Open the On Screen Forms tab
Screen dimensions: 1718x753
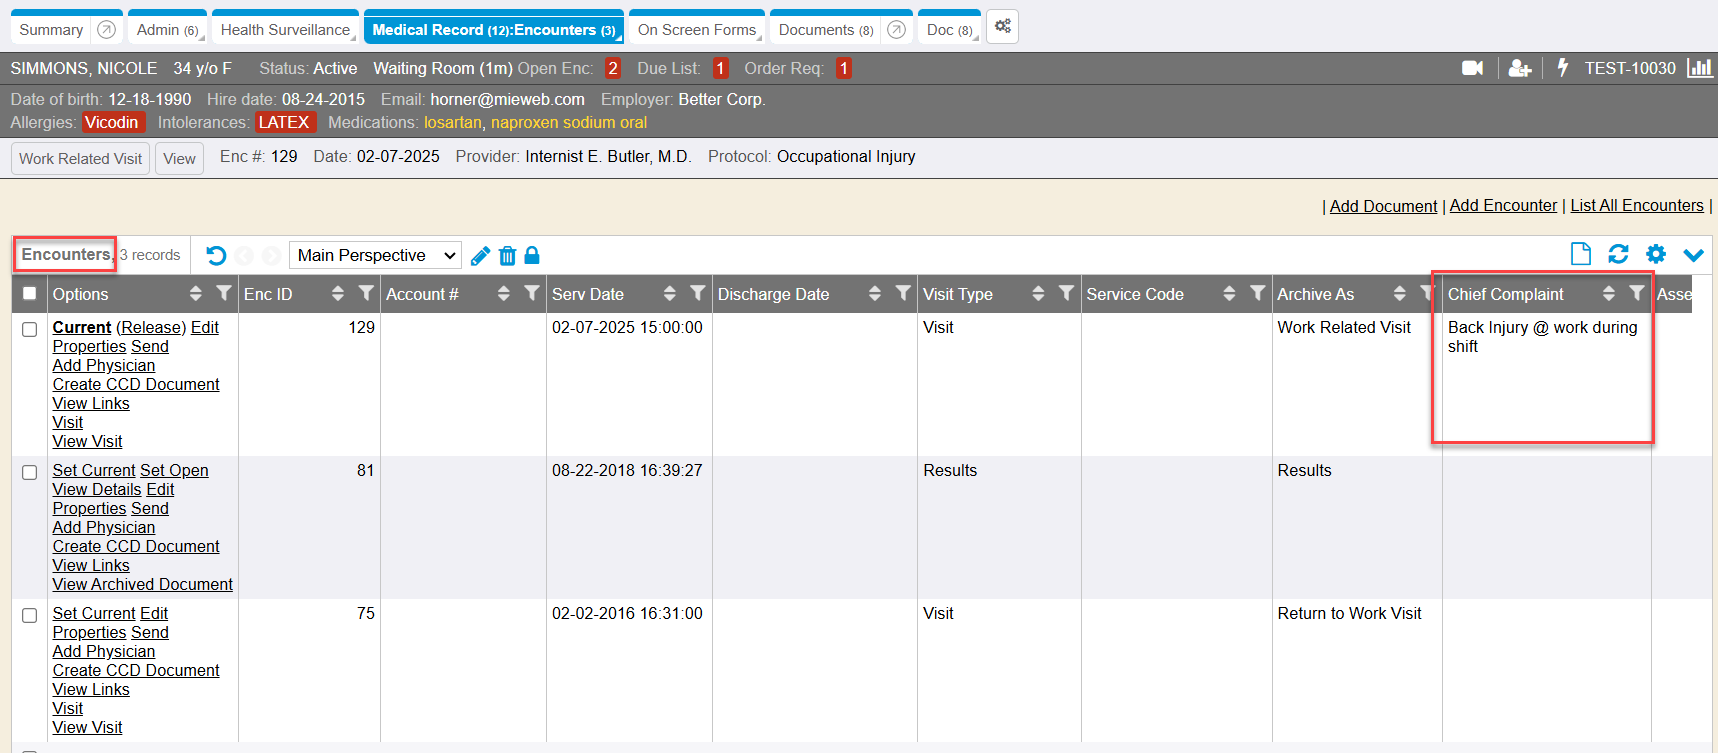[697, 30]
